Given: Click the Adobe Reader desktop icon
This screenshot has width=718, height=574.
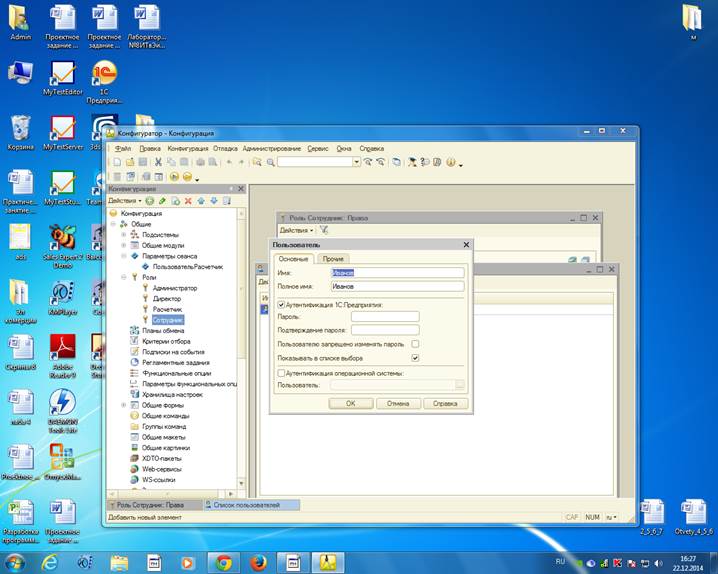Looking at the screenshot, I should tap(63, 356).
